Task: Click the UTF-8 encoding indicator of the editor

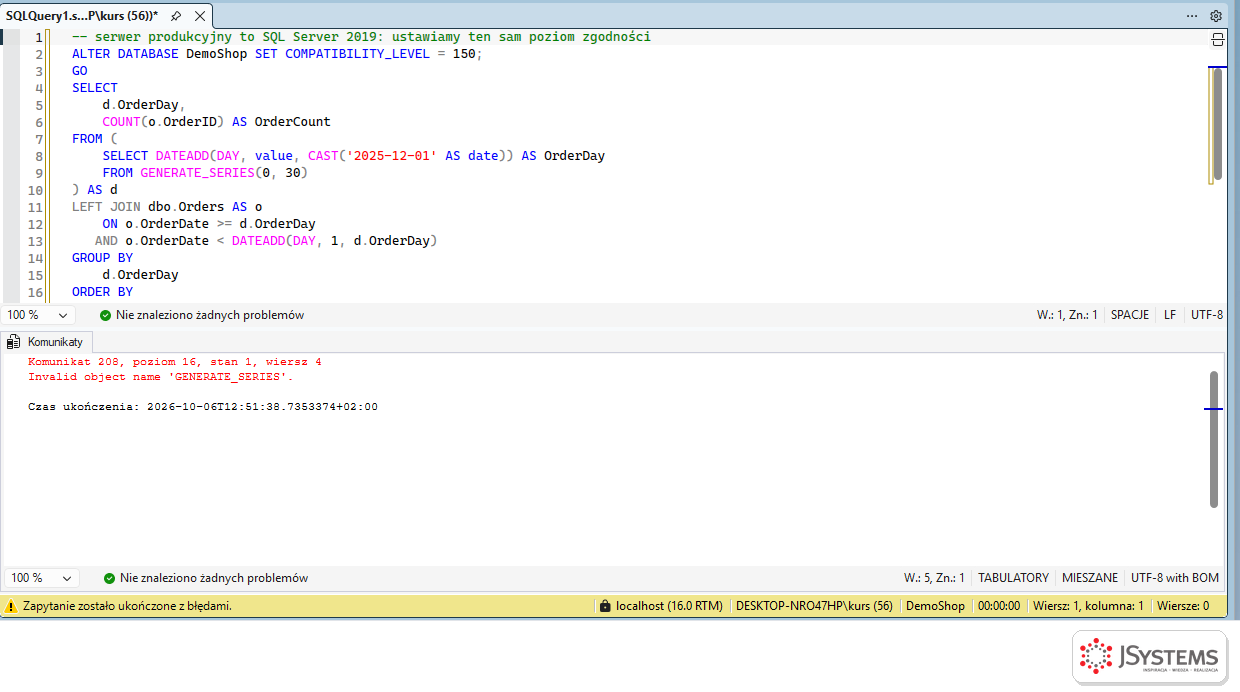Action: [1207, 315]
